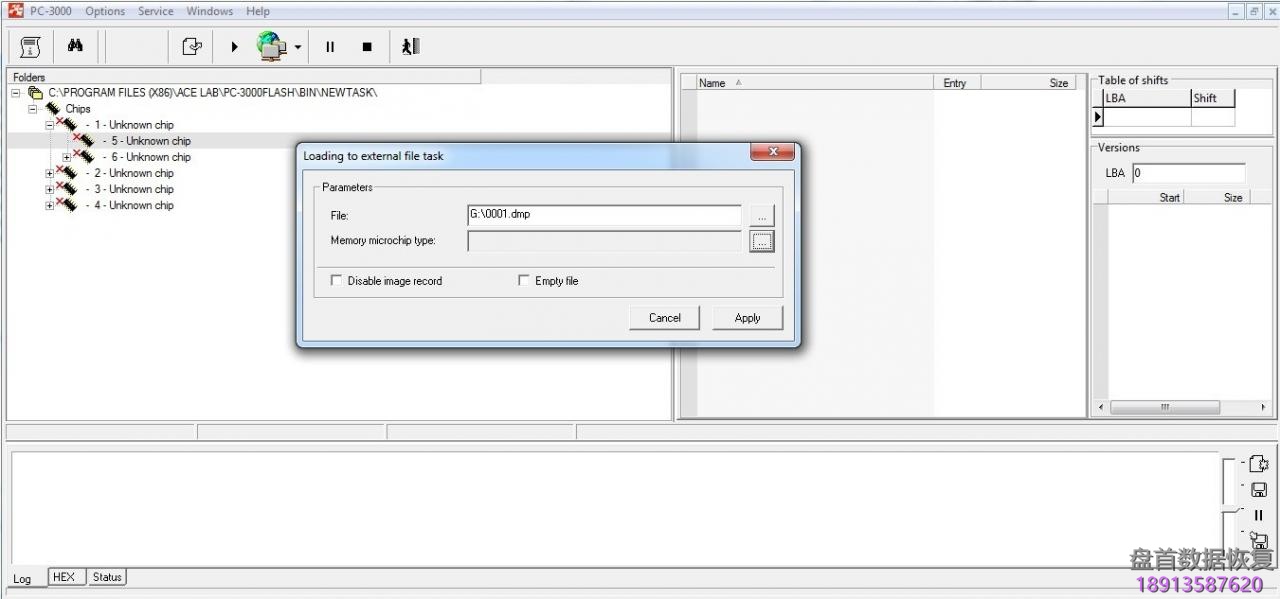Viewport: 1280px width, 599px height.
Task: Click the floppy disk save log icon
Action: click(x=1259, y=490)
